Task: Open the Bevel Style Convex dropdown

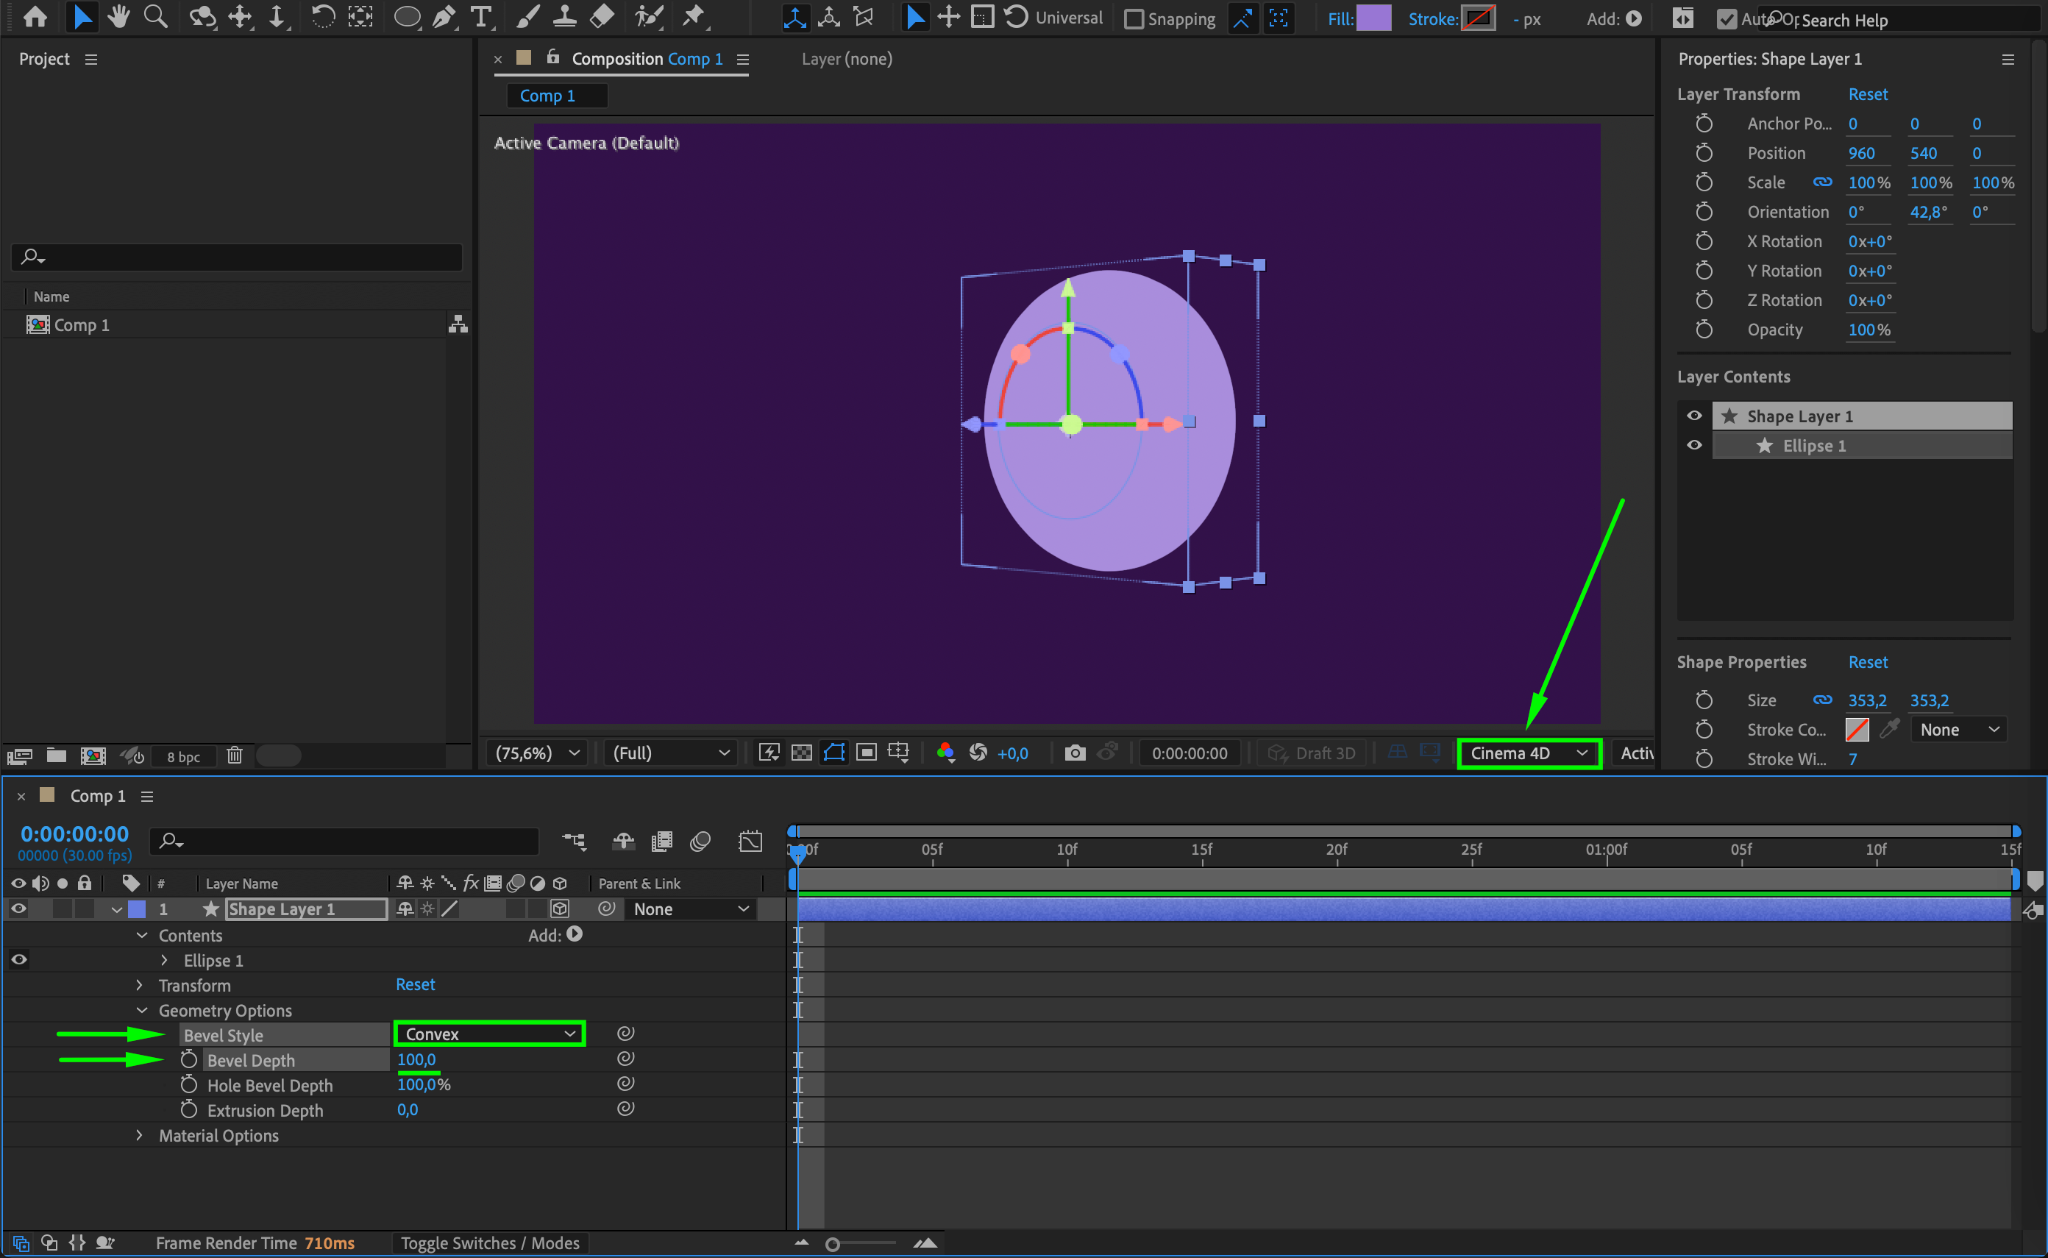Action: coord(490,1034)
